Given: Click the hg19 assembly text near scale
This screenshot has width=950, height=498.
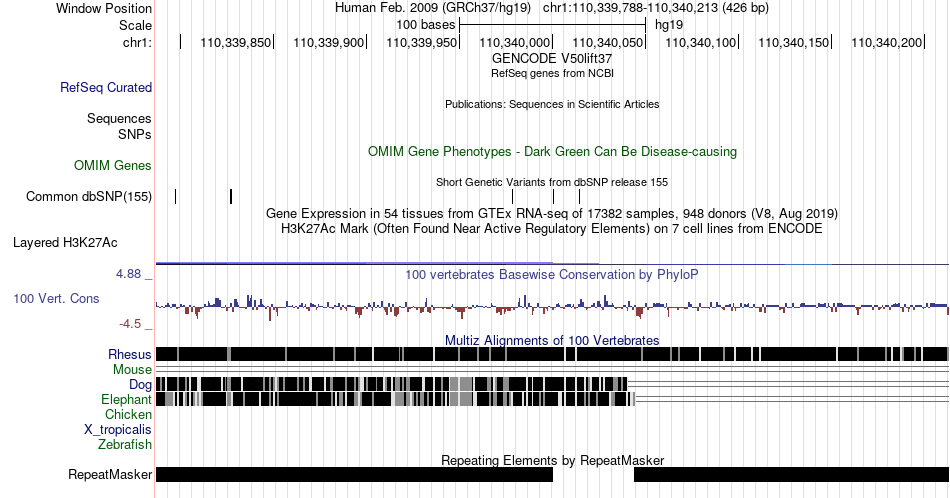Looking at the screenshot, I should click(x=669, y=25).
